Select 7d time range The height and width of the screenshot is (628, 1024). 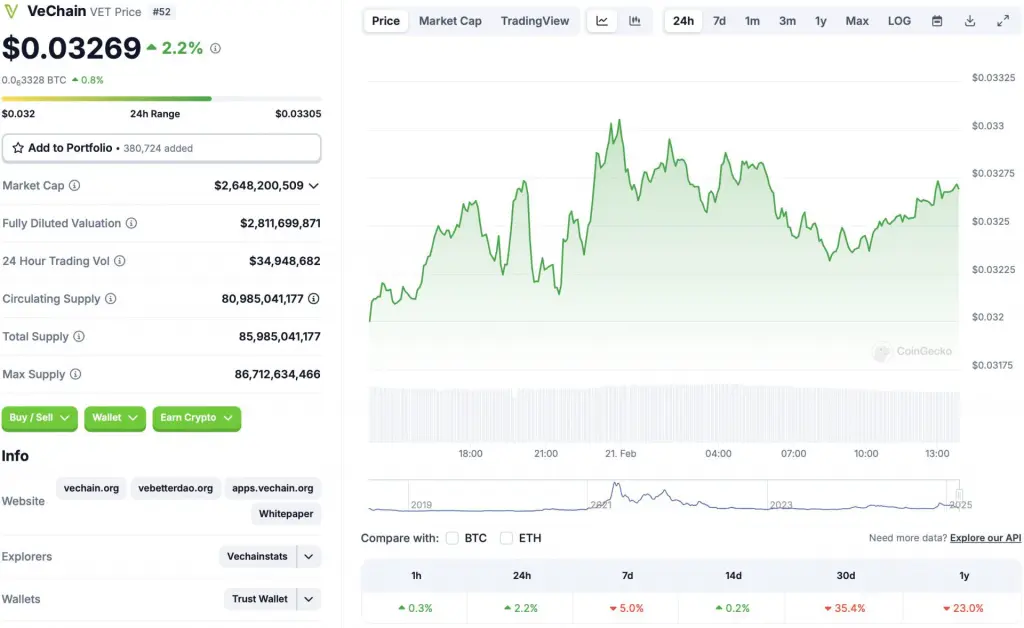click(x=719, y=21)
